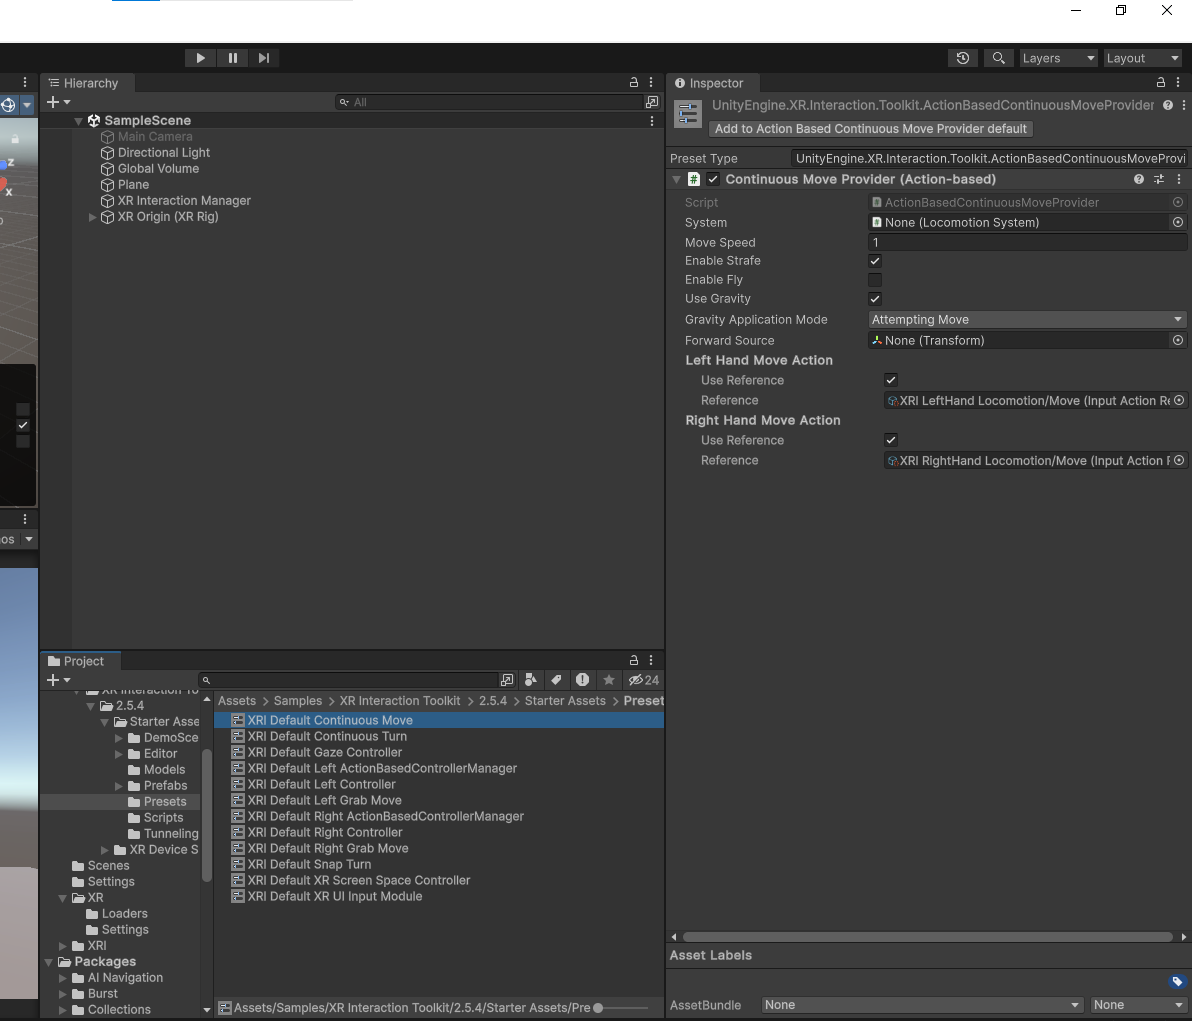Click the Search by Type icon
This screenshot has width=1192, height=1021.
(x=531, y=680)
